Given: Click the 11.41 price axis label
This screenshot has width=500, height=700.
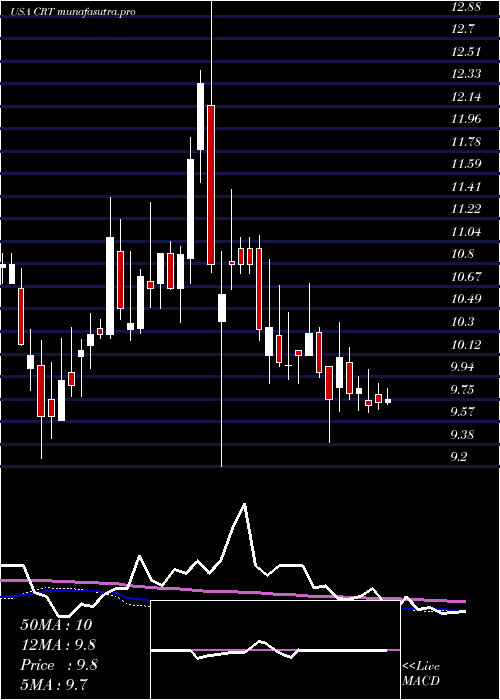Looking at the screenshot, I should coord(466,187).
